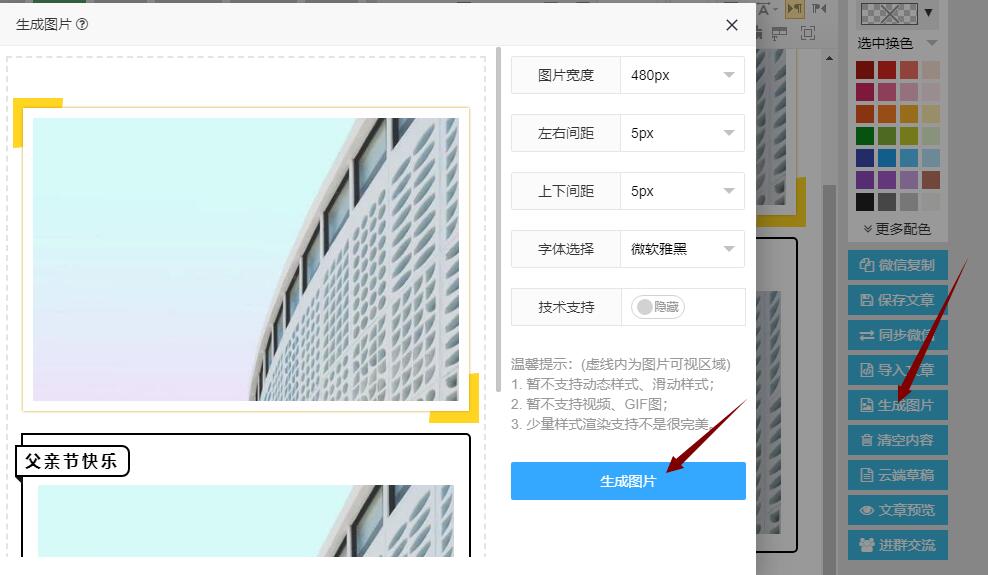
Task: Open the 左右间距 dropdown
Action: click(x=682, y=133)
